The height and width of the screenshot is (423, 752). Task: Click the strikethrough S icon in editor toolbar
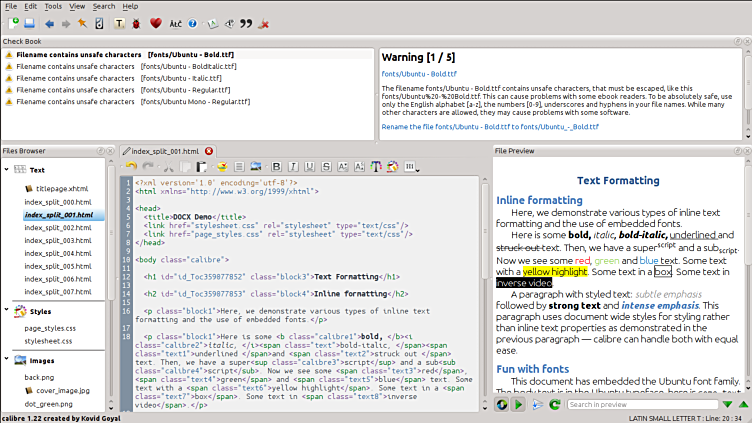click(325, 166)
